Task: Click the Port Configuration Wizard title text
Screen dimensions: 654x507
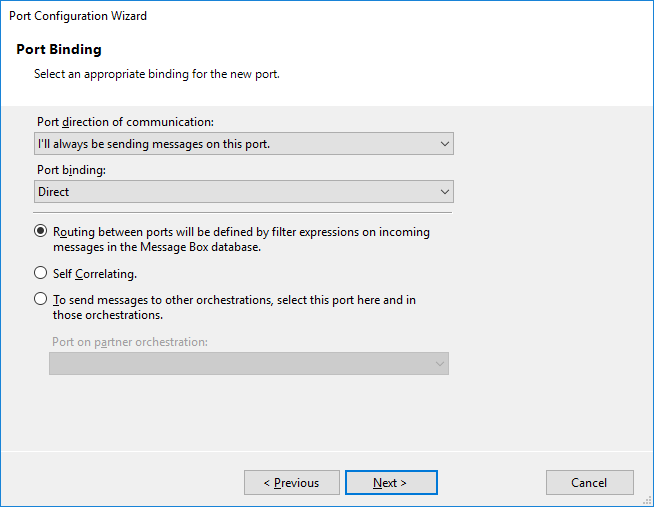Action: (78, 16)
